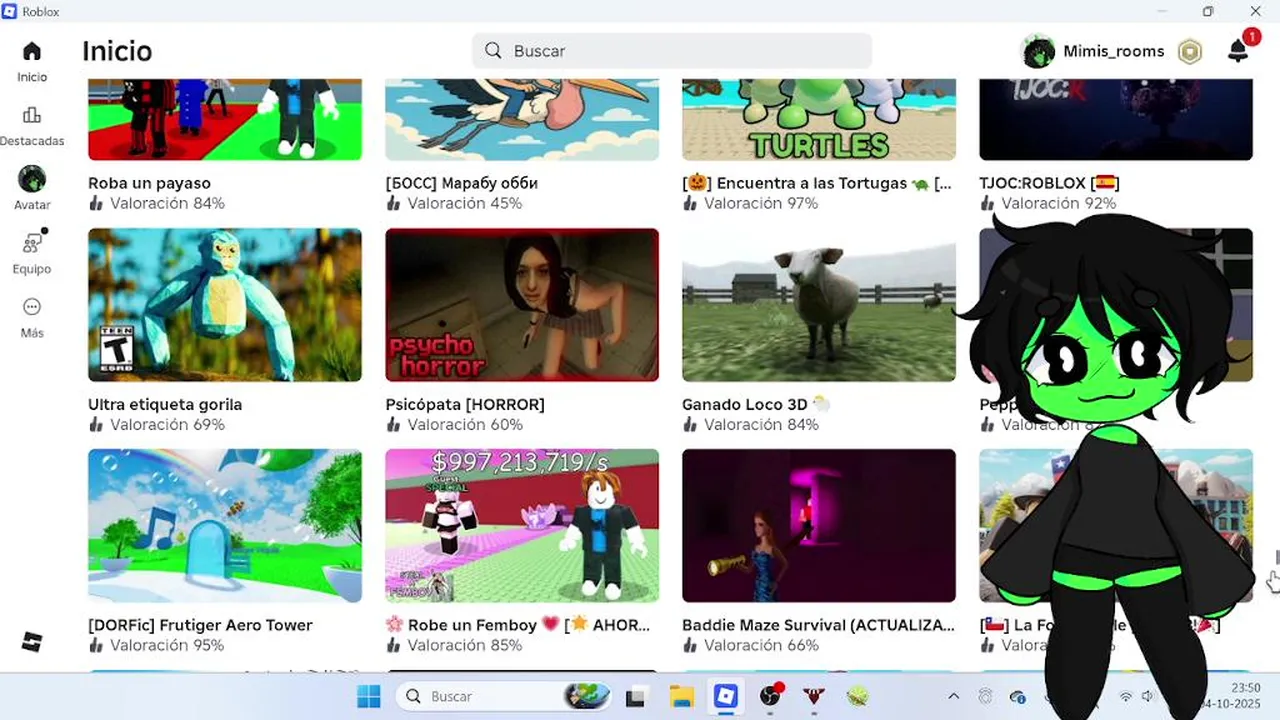Click [DORFic] Frutiger Aero Tower title
The height and width of the screenshot is (720, 1280).
pos(200,626)
